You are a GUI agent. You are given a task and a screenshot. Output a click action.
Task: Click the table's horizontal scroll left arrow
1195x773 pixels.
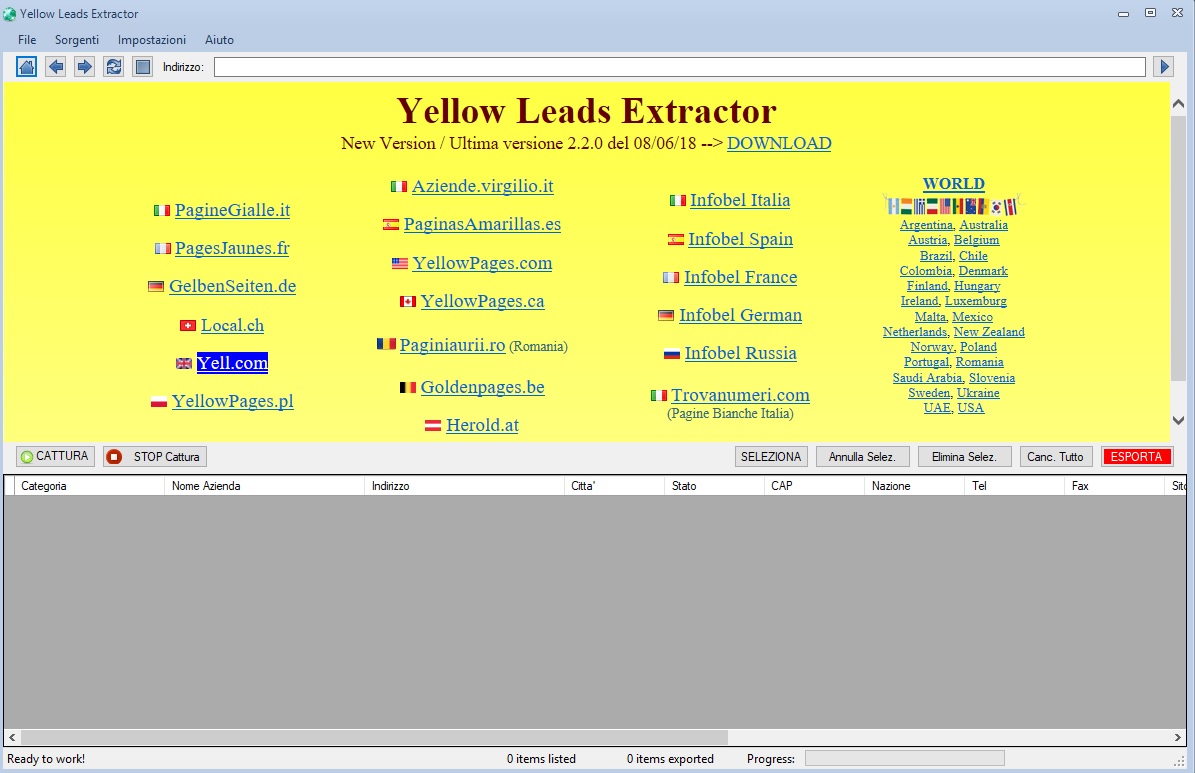point(11,737)
